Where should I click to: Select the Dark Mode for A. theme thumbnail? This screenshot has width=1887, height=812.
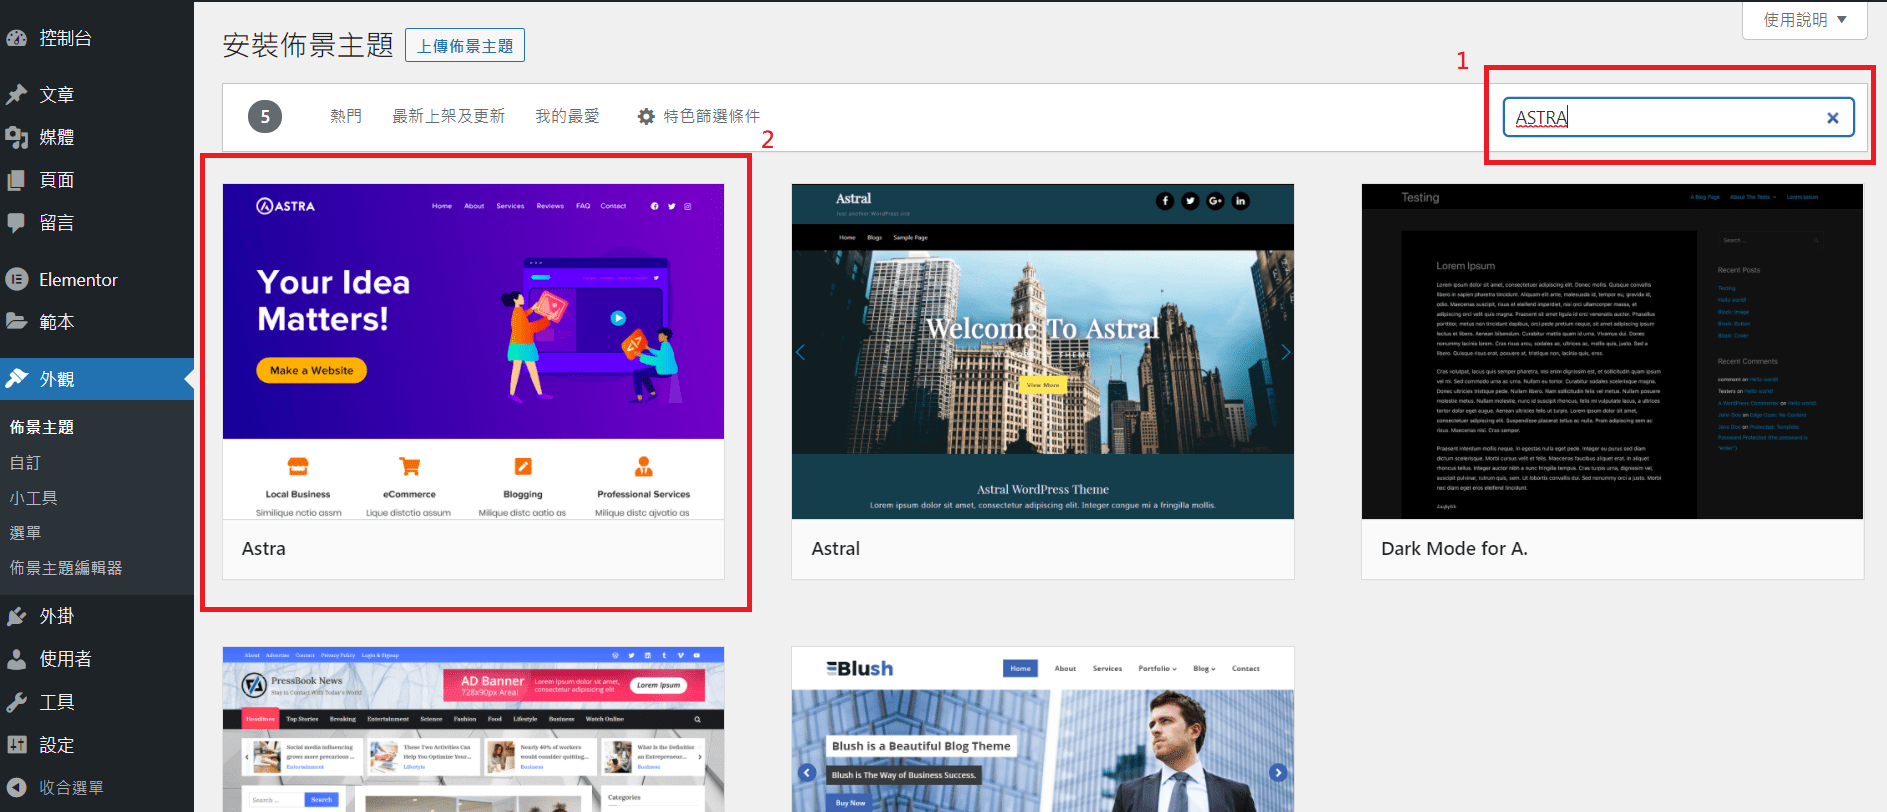pyautogui.click(x=1612, y=351)
